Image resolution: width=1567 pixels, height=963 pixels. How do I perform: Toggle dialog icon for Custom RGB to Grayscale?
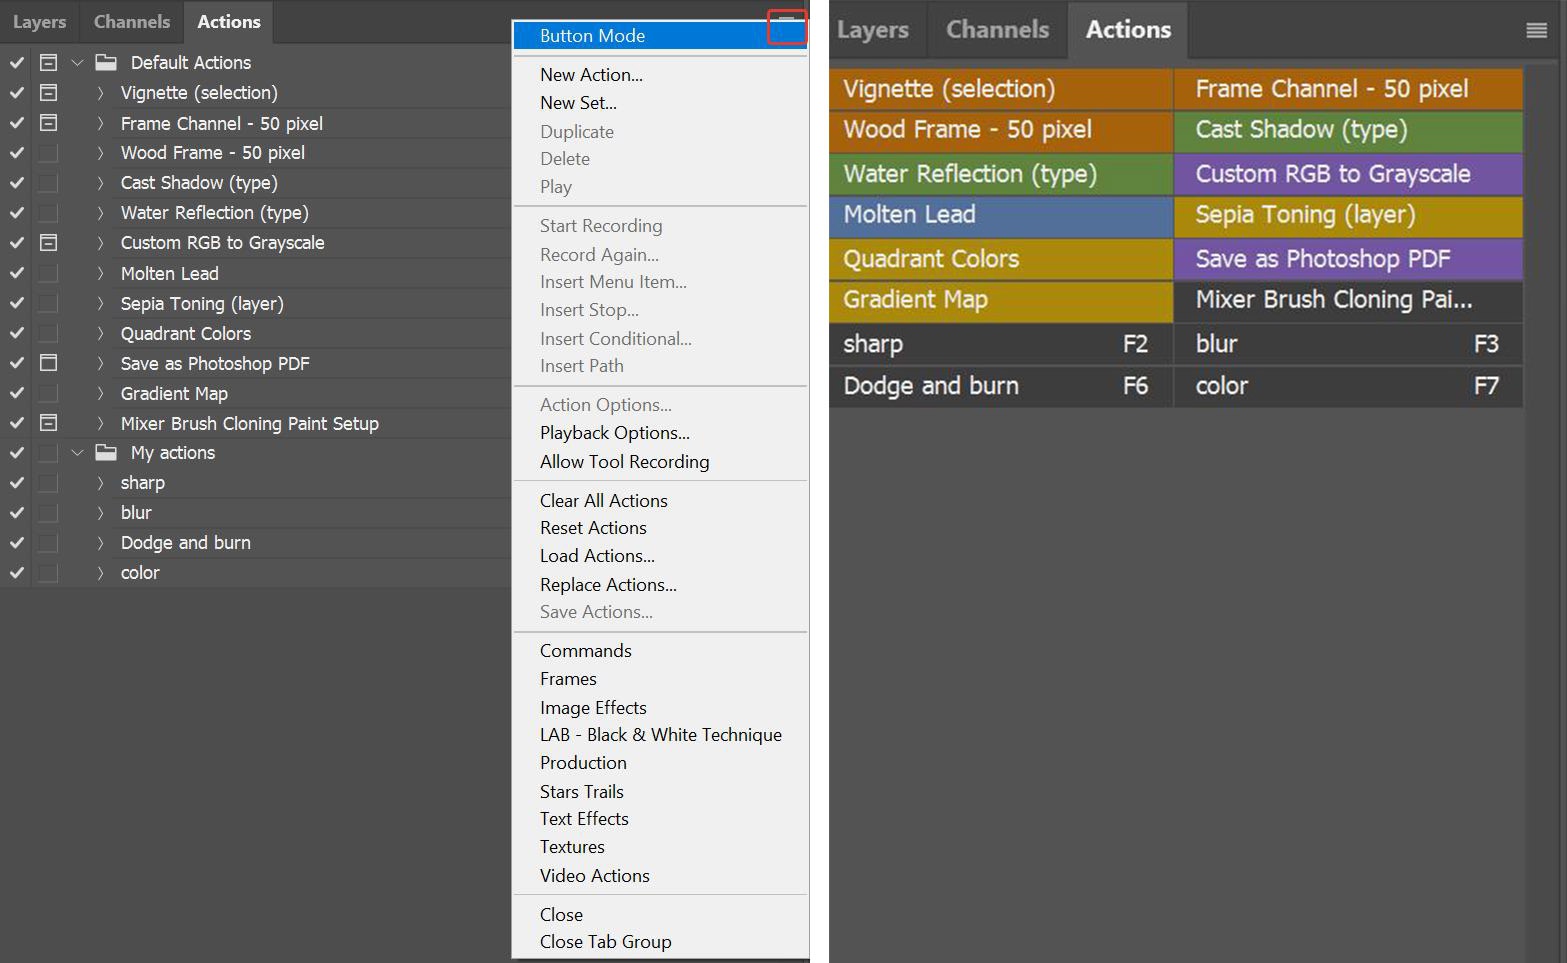coord(48,243)
